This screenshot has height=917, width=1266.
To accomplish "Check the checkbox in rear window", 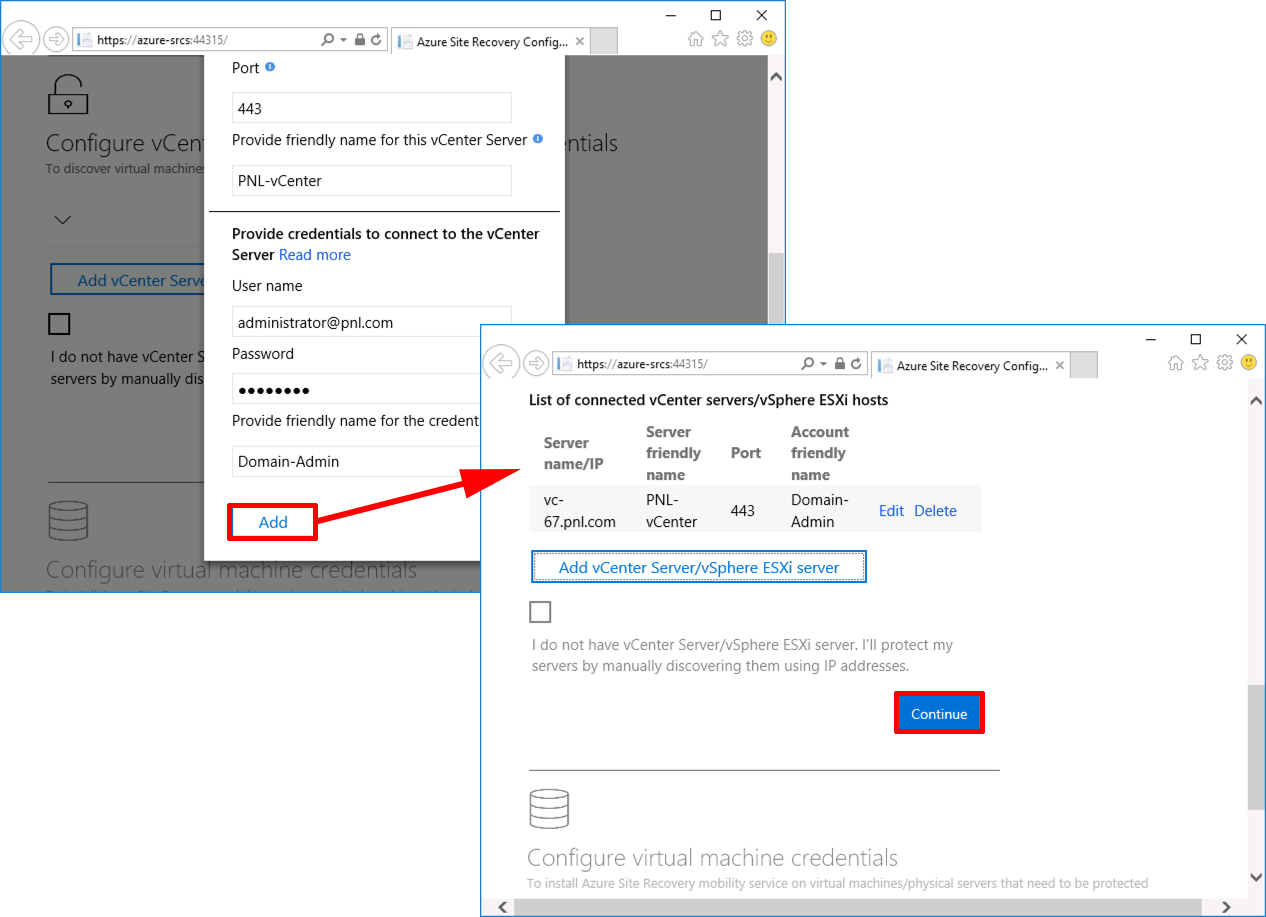I will (x=60, y=324).
